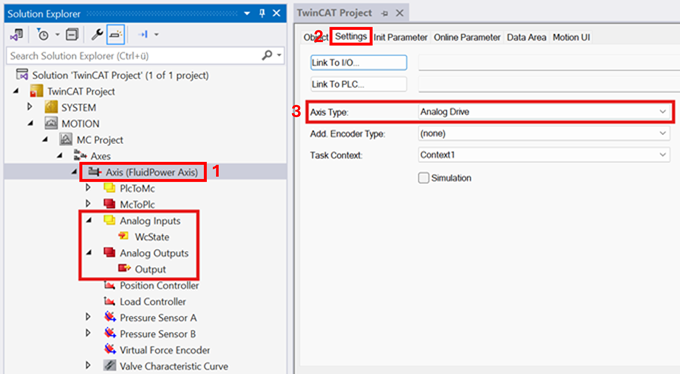Open the Solution Explorer window options dropdown
Image resolution: width=680 pixels, height=374 pixels.
tap(247, 13)
